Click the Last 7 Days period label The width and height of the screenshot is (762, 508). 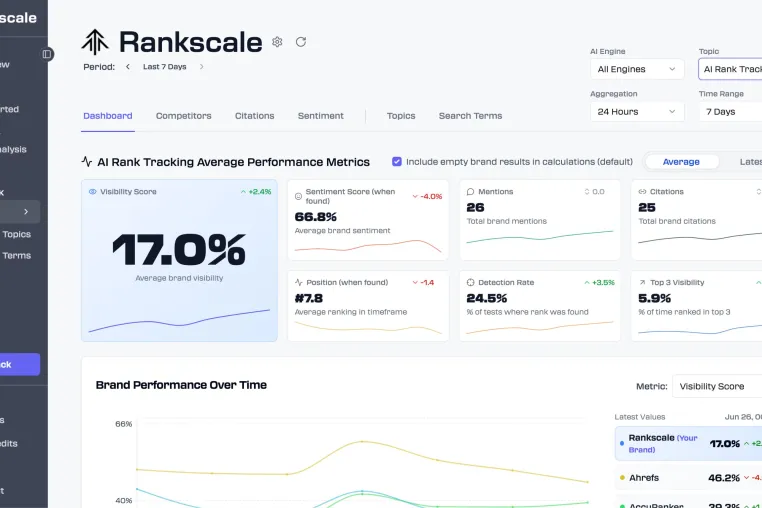pyautogui.click(x=165, y=67)
